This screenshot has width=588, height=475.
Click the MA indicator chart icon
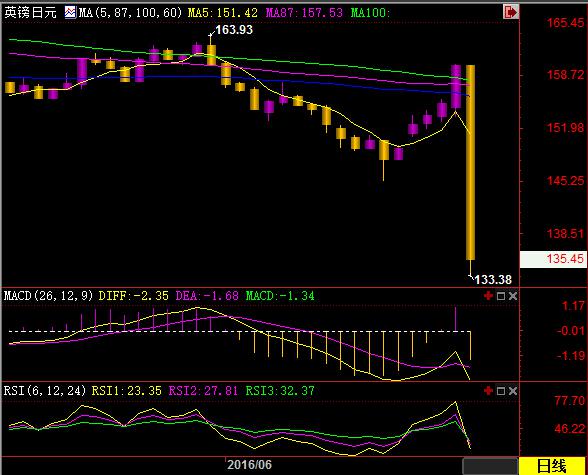70,13
